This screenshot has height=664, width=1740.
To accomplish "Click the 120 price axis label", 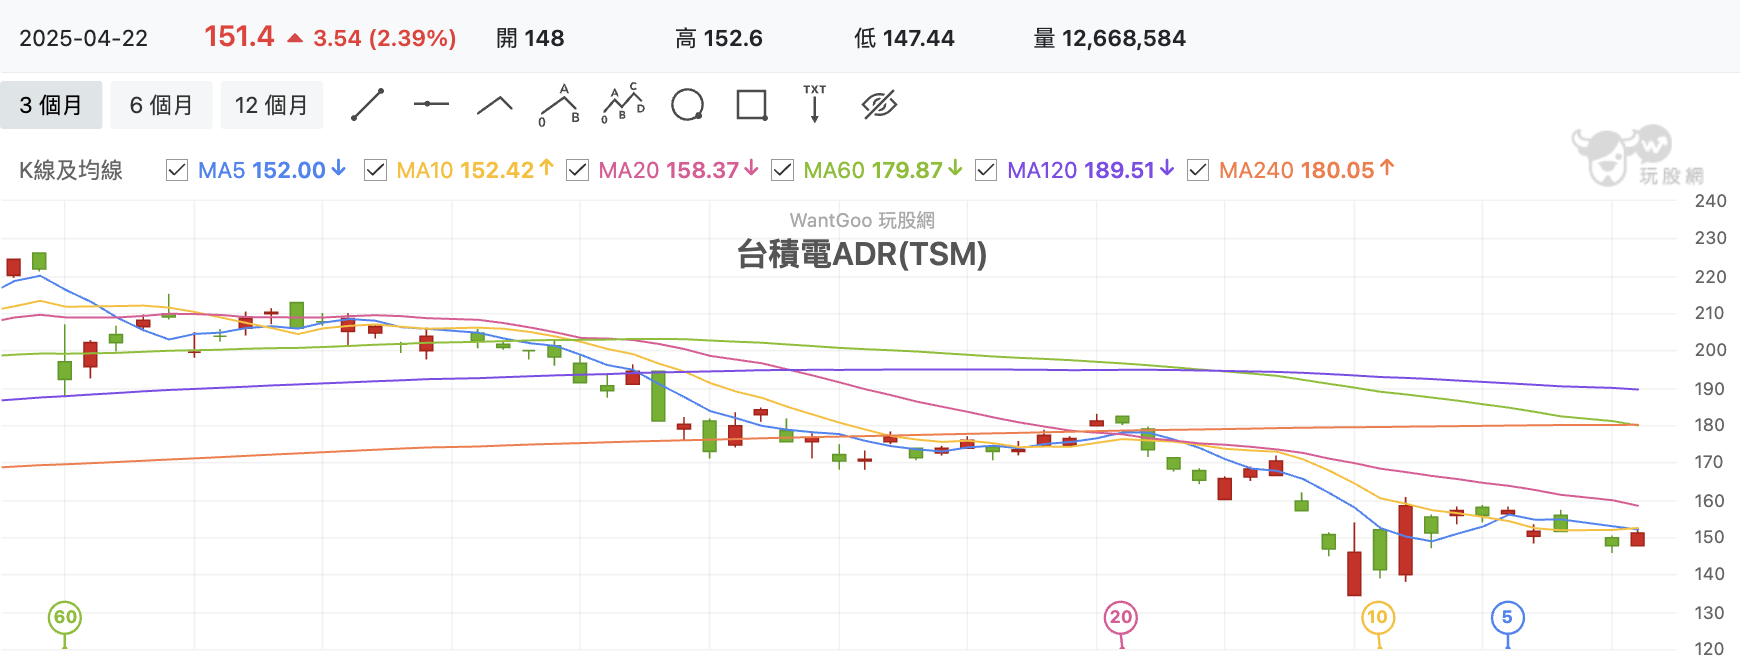I will (x=1710, y=648).
